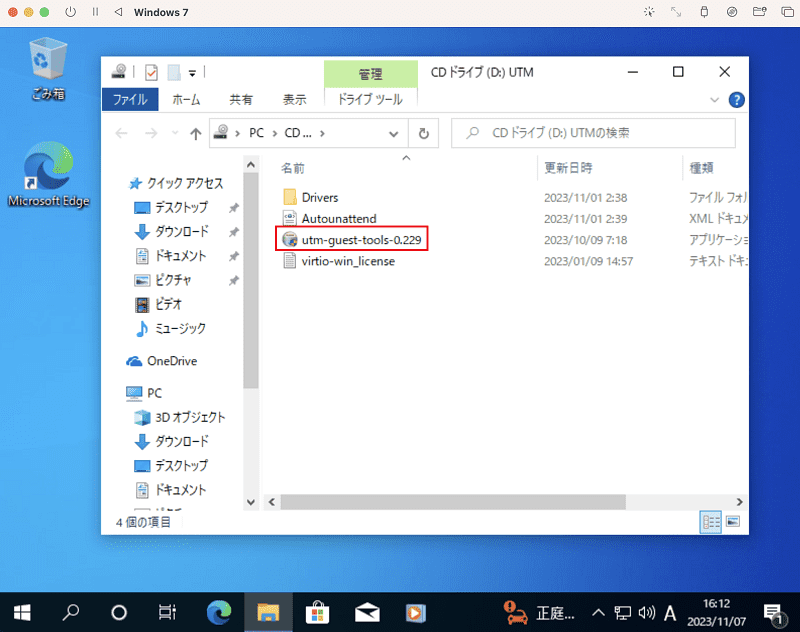Click the CD drive icon in the Explorer title bar
This screenshot has height=632, width=800.
(119, 71)
